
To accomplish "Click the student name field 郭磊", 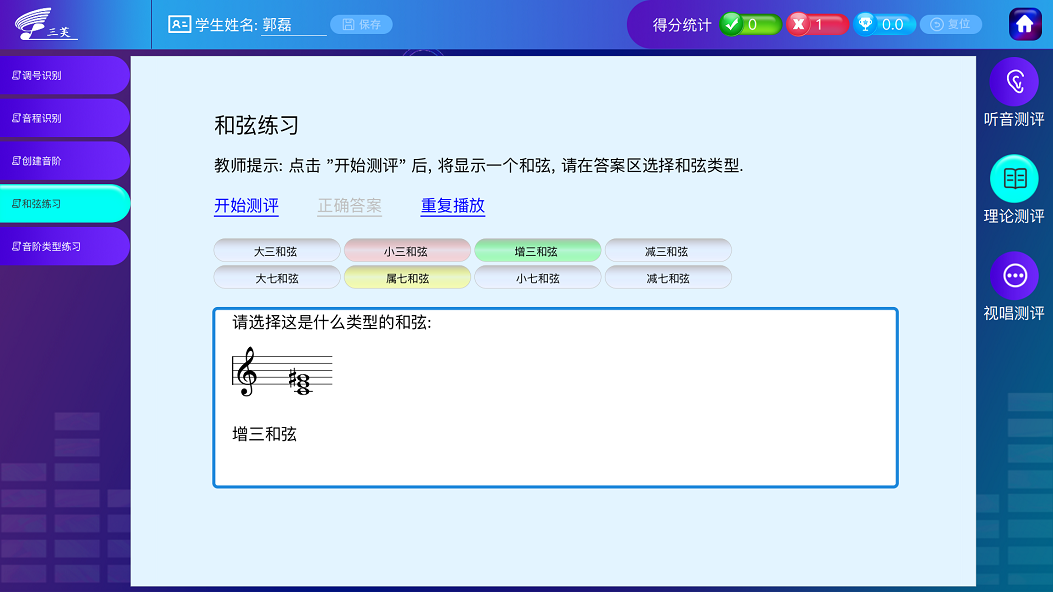I will click(293, 26).
